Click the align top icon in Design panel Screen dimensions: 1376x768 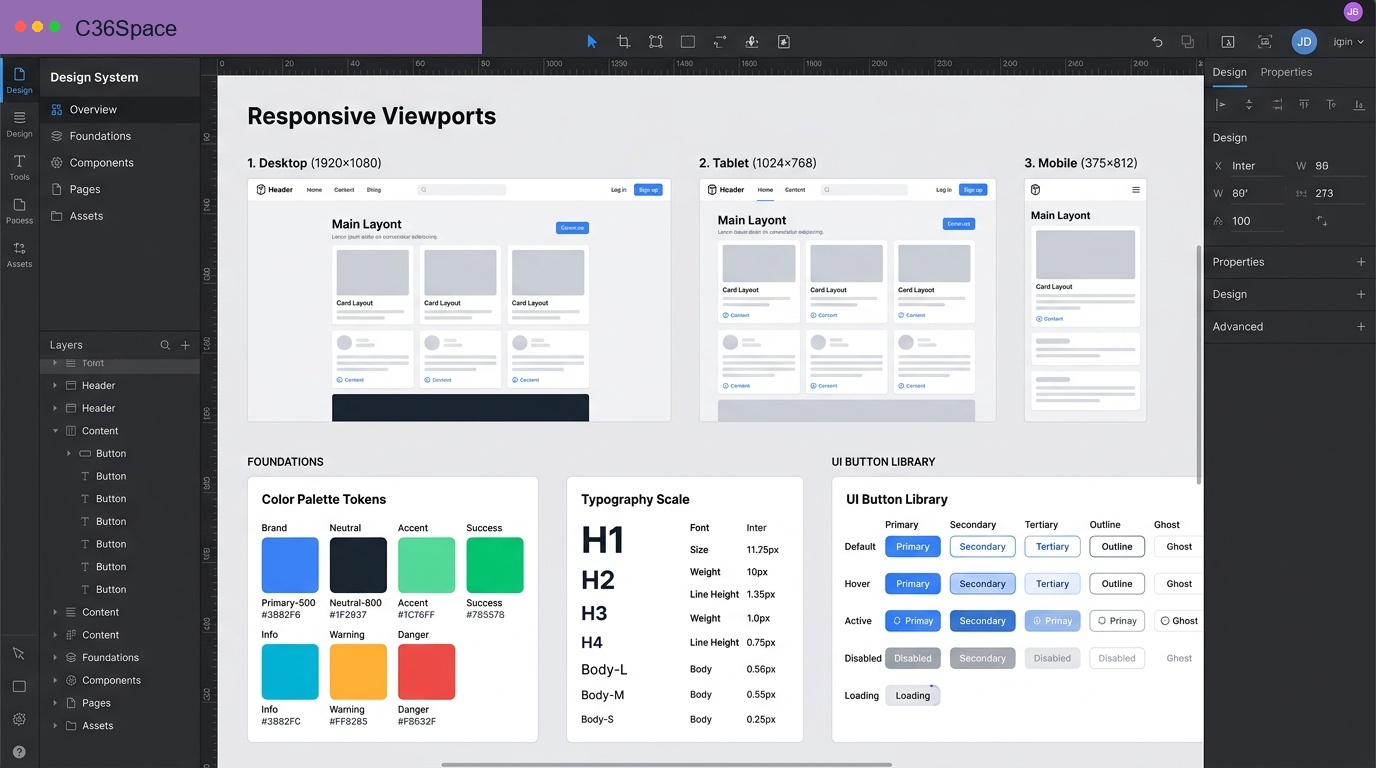(x=1303, y=104)
